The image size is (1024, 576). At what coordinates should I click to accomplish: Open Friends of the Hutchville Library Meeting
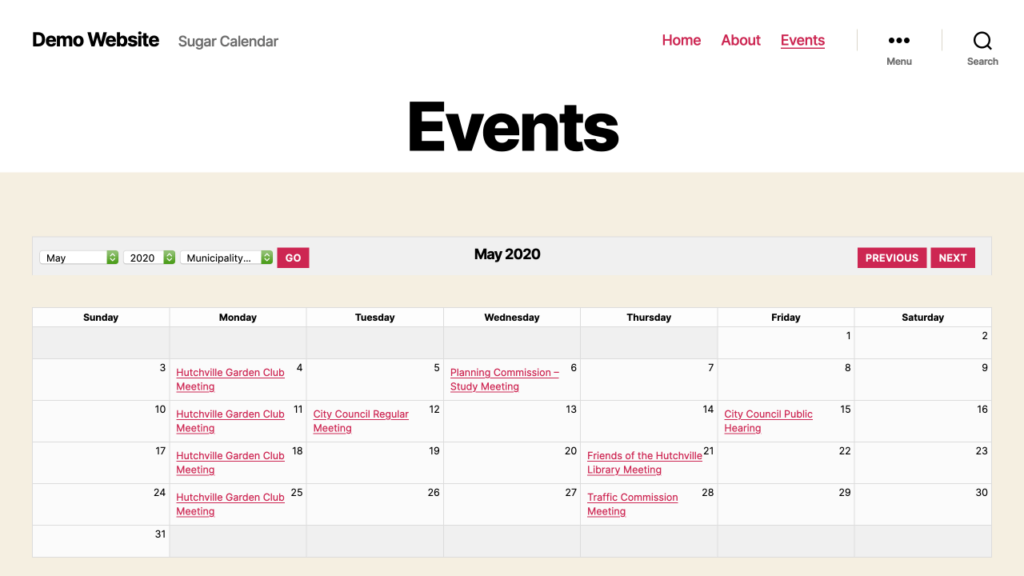644,462
